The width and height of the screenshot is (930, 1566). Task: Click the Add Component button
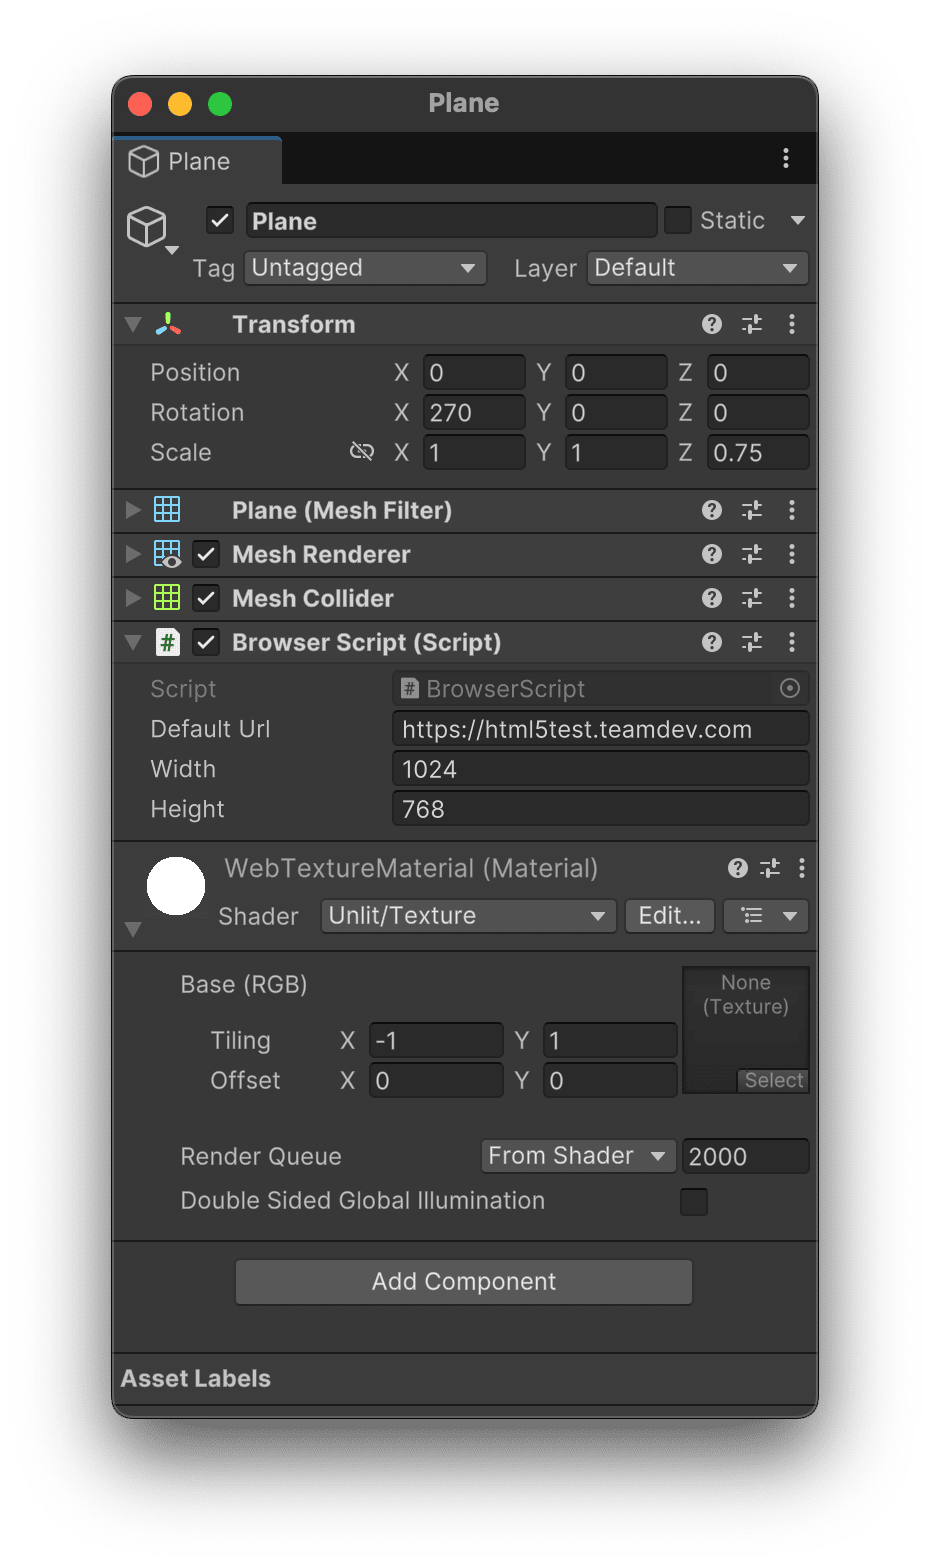463,1281
